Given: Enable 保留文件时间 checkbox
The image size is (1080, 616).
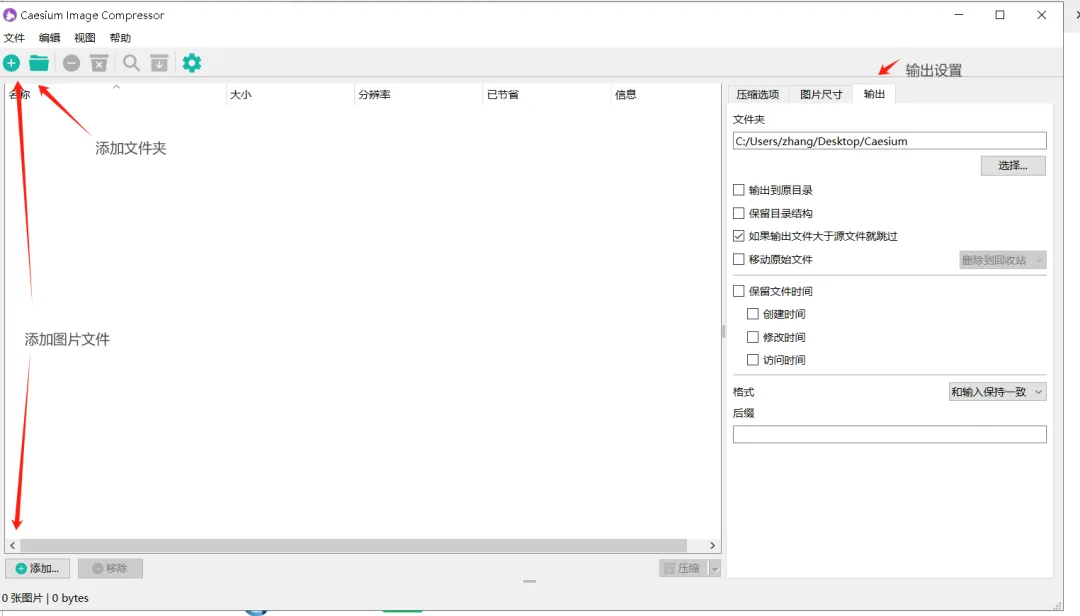Looking at the screenshot, I should point(739,291).
